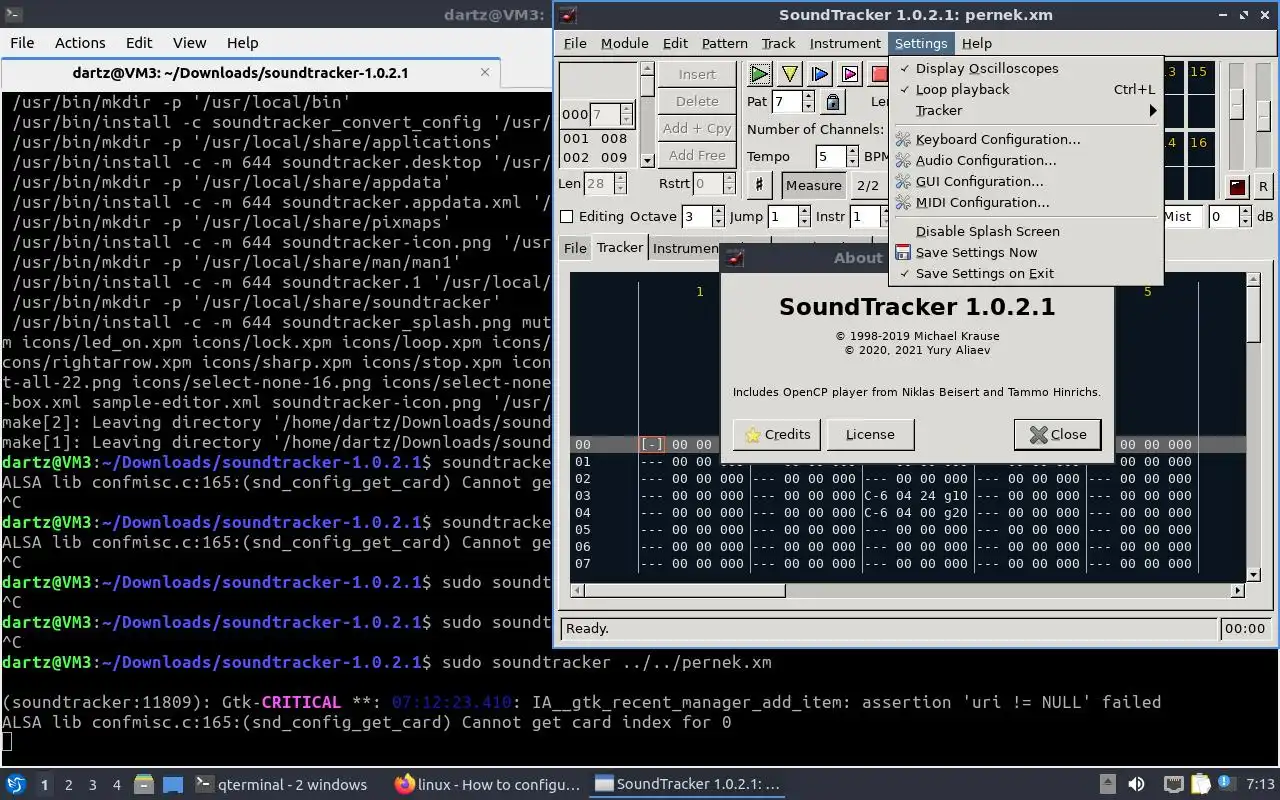Click the tracker horizontal scrollbar thumb
This screenshot has width=1280, height=800.
(x=685, y=591)
